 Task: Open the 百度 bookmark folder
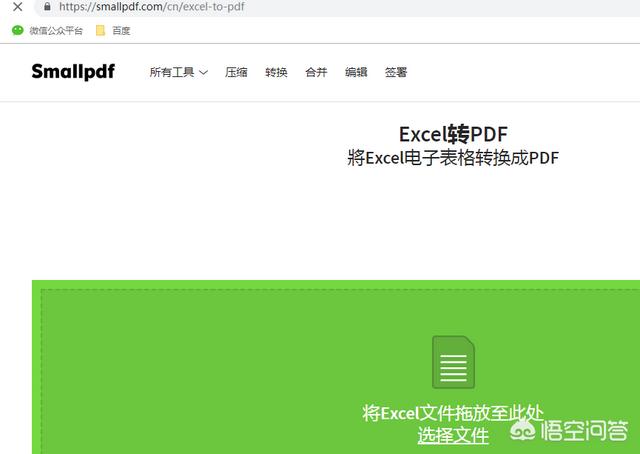(113, 31)
